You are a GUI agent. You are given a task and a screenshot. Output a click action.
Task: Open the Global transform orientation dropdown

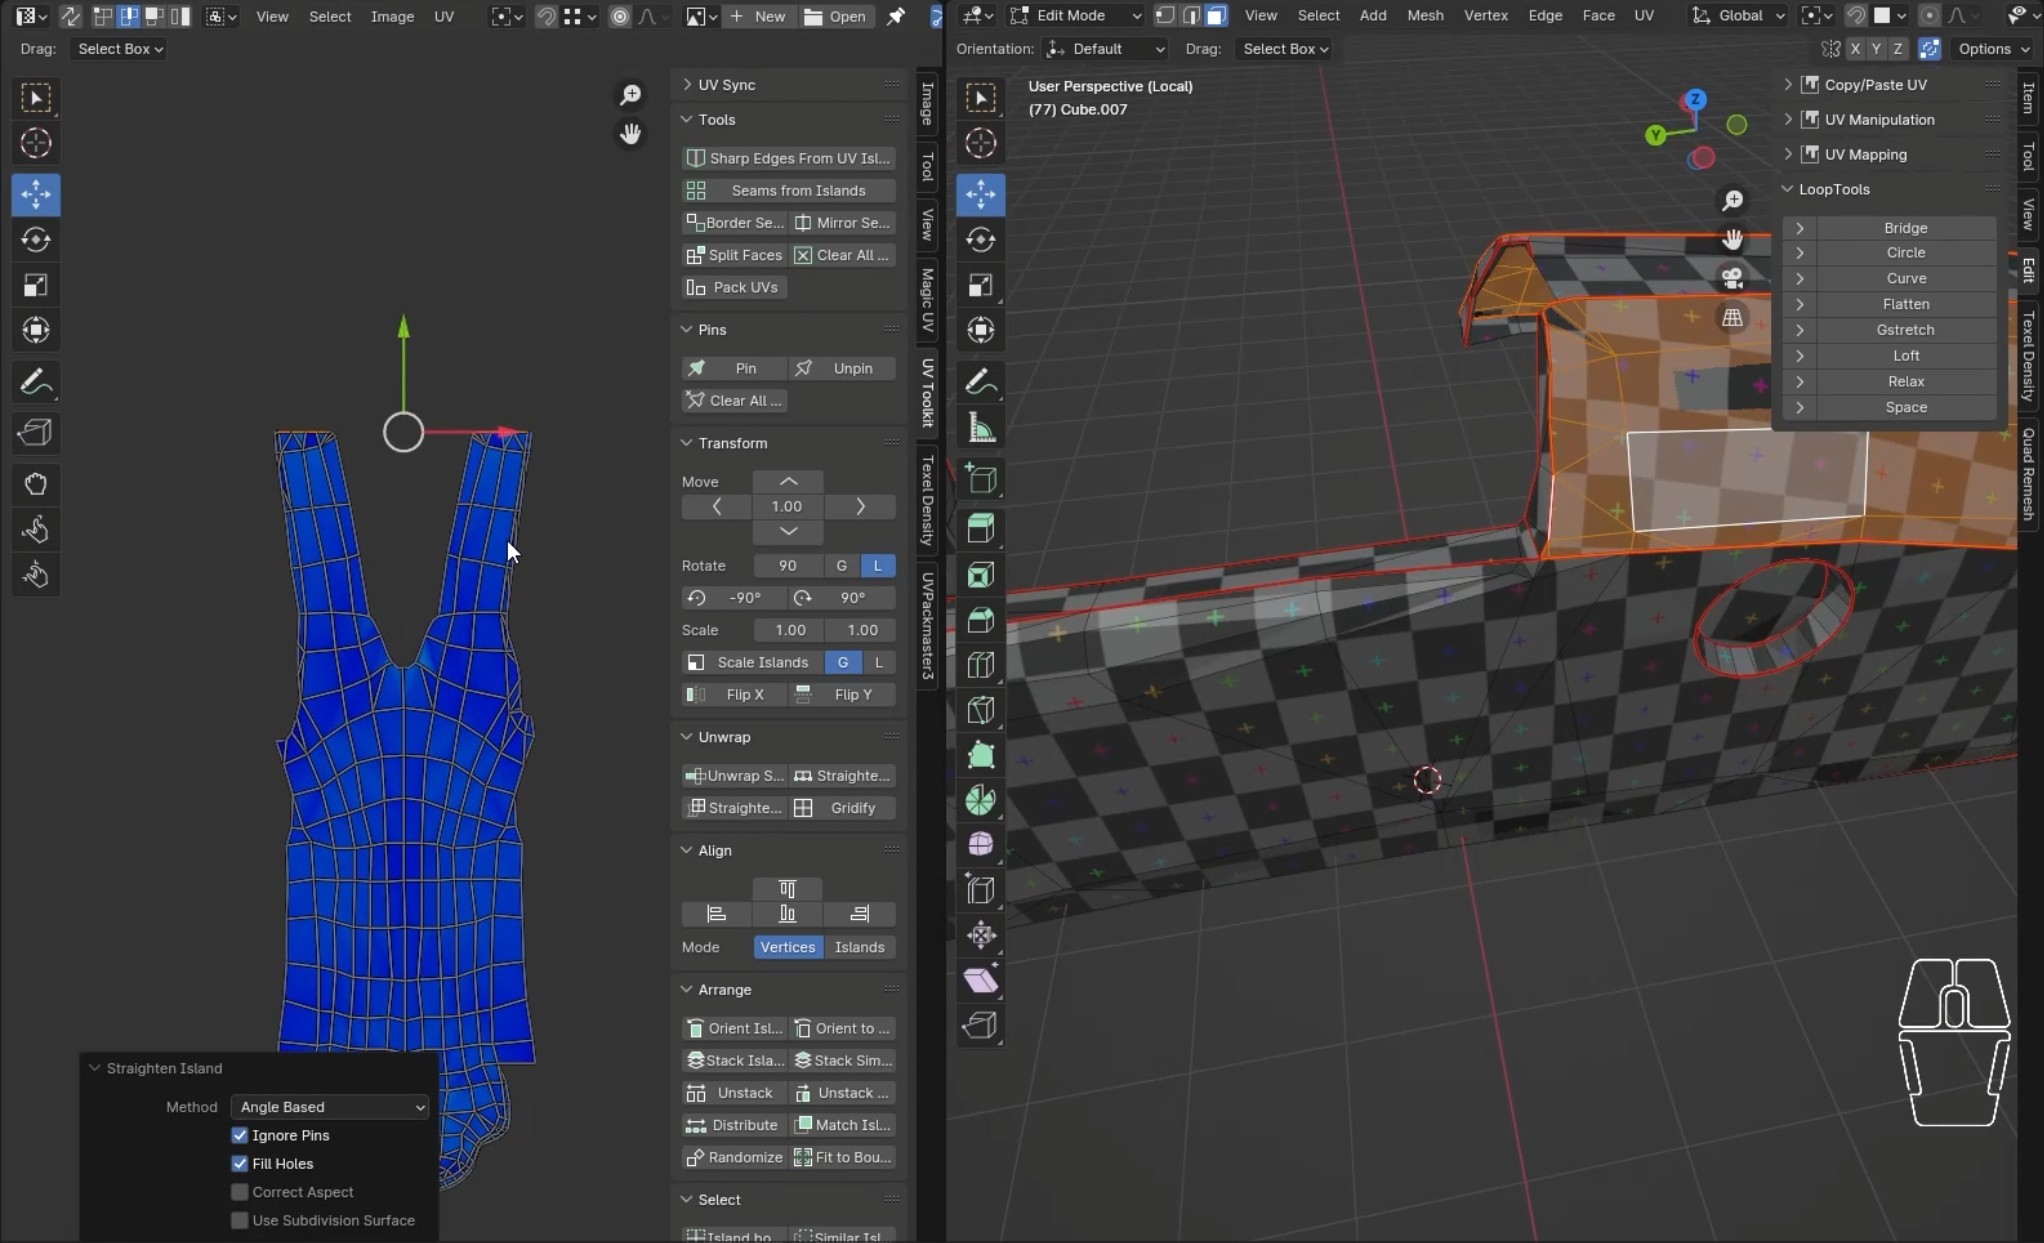pos(1738,16)
